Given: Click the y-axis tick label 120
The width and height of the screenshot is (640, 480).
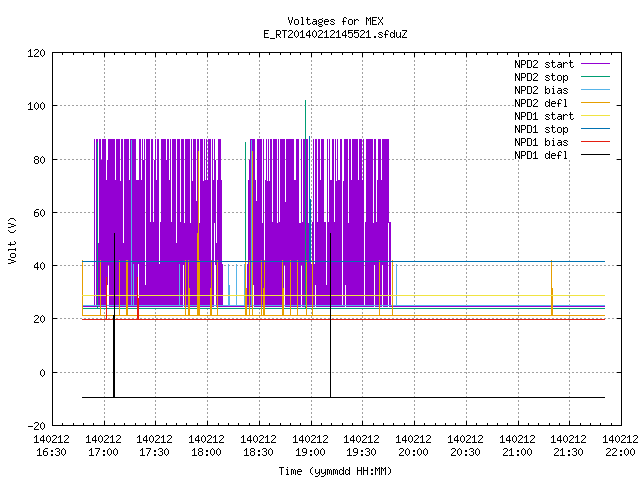Looking at the screenshot, I should [x=36, y=53].
